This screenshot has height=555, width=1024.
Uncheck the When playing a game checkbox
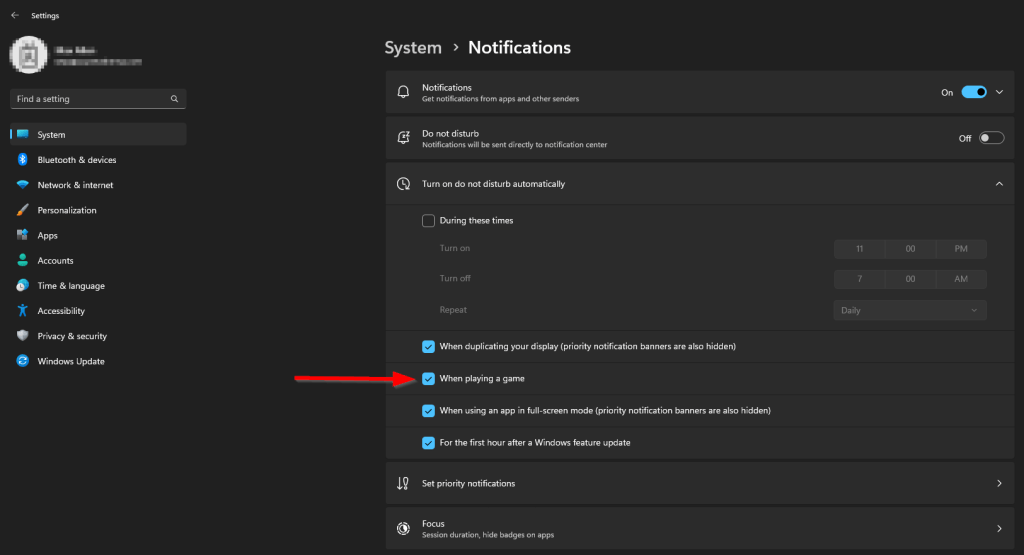coord(429,379)
